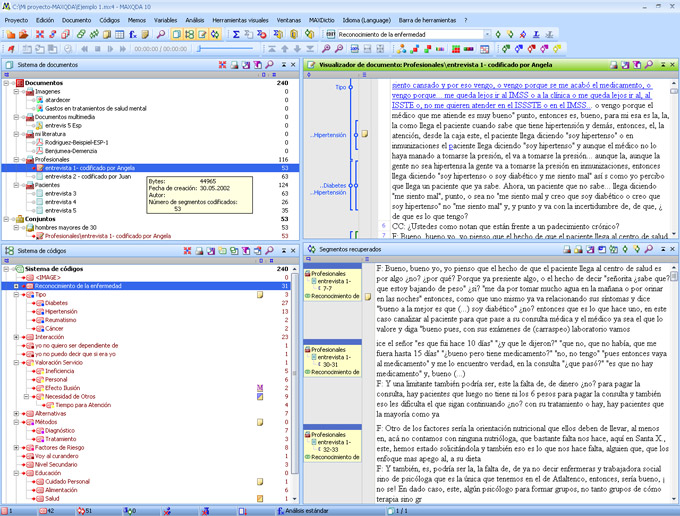The height and width of the screenshot is (516, 680).
Task: Select the hombres mayores de 30 set
Action: point(65,228)
